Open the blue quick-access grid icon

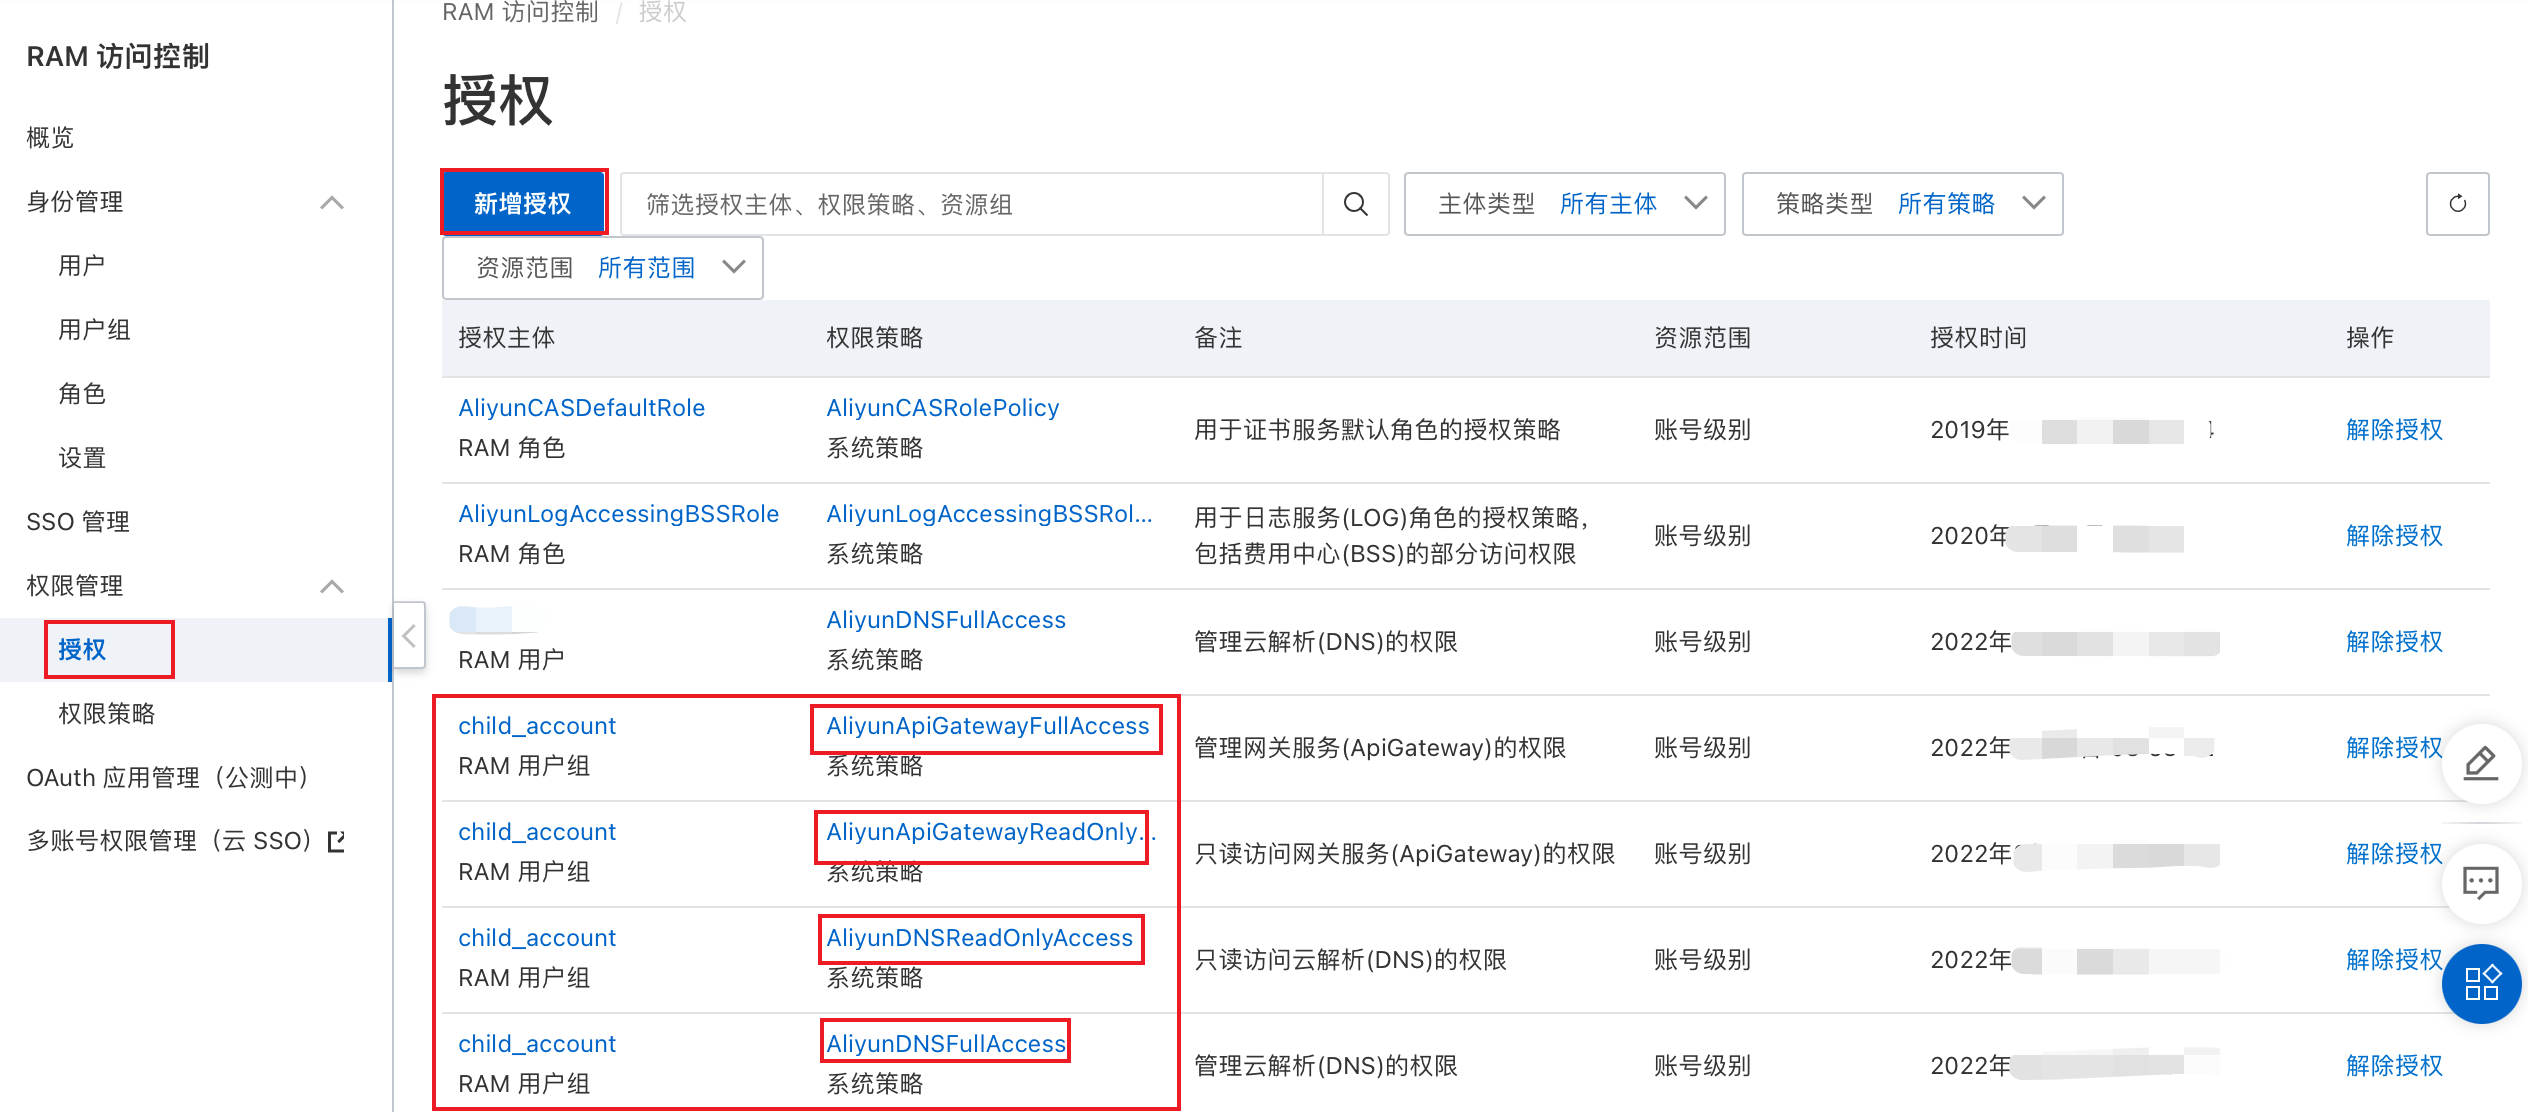pos(2481,983)
